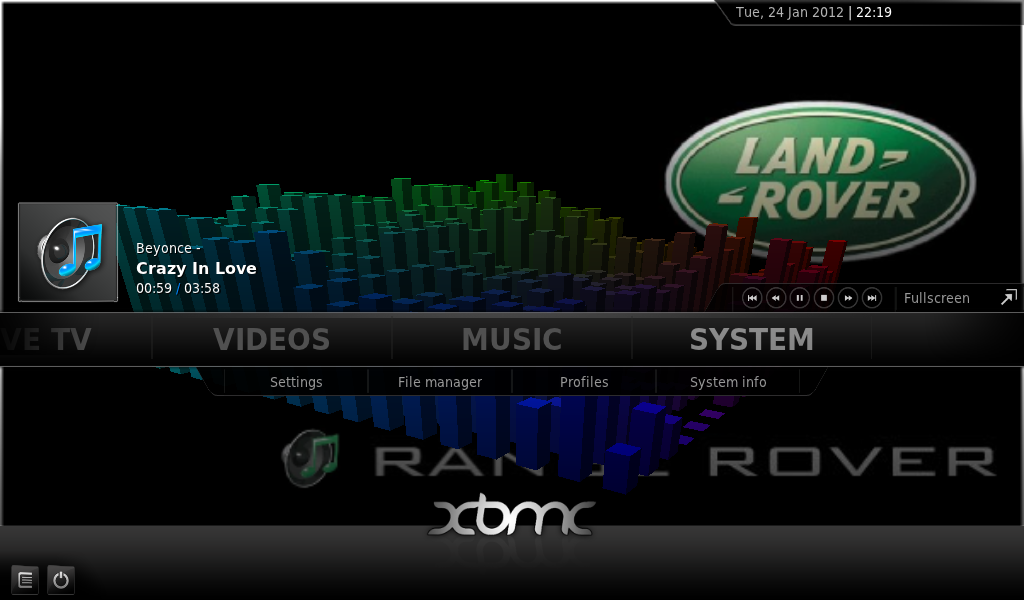
Task: Select the MUSIC main menu item
Action: tap(512, 339)
